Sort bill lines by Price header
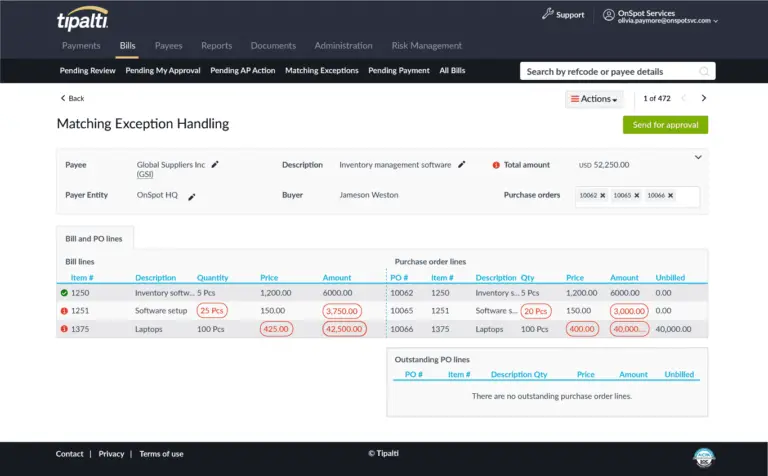This screenshot has width=768, height=476. tap(269, 278)
